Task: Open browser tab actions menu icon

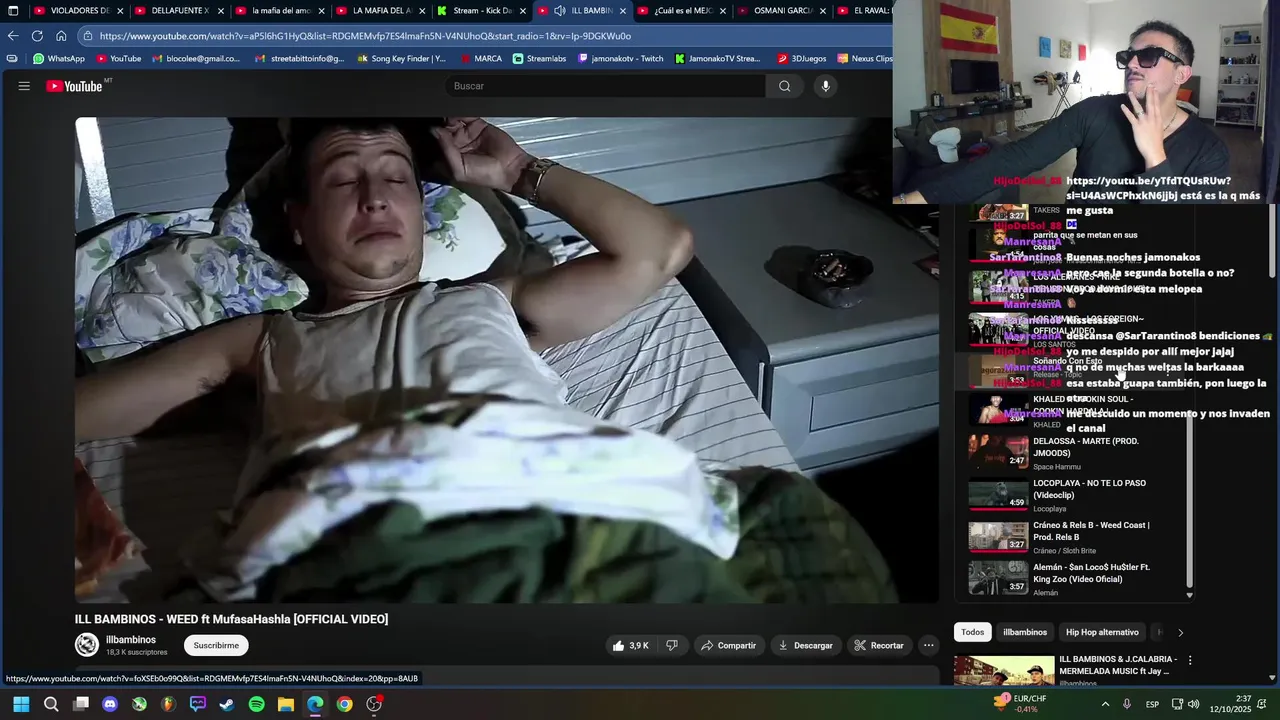Action: point(13,11)
